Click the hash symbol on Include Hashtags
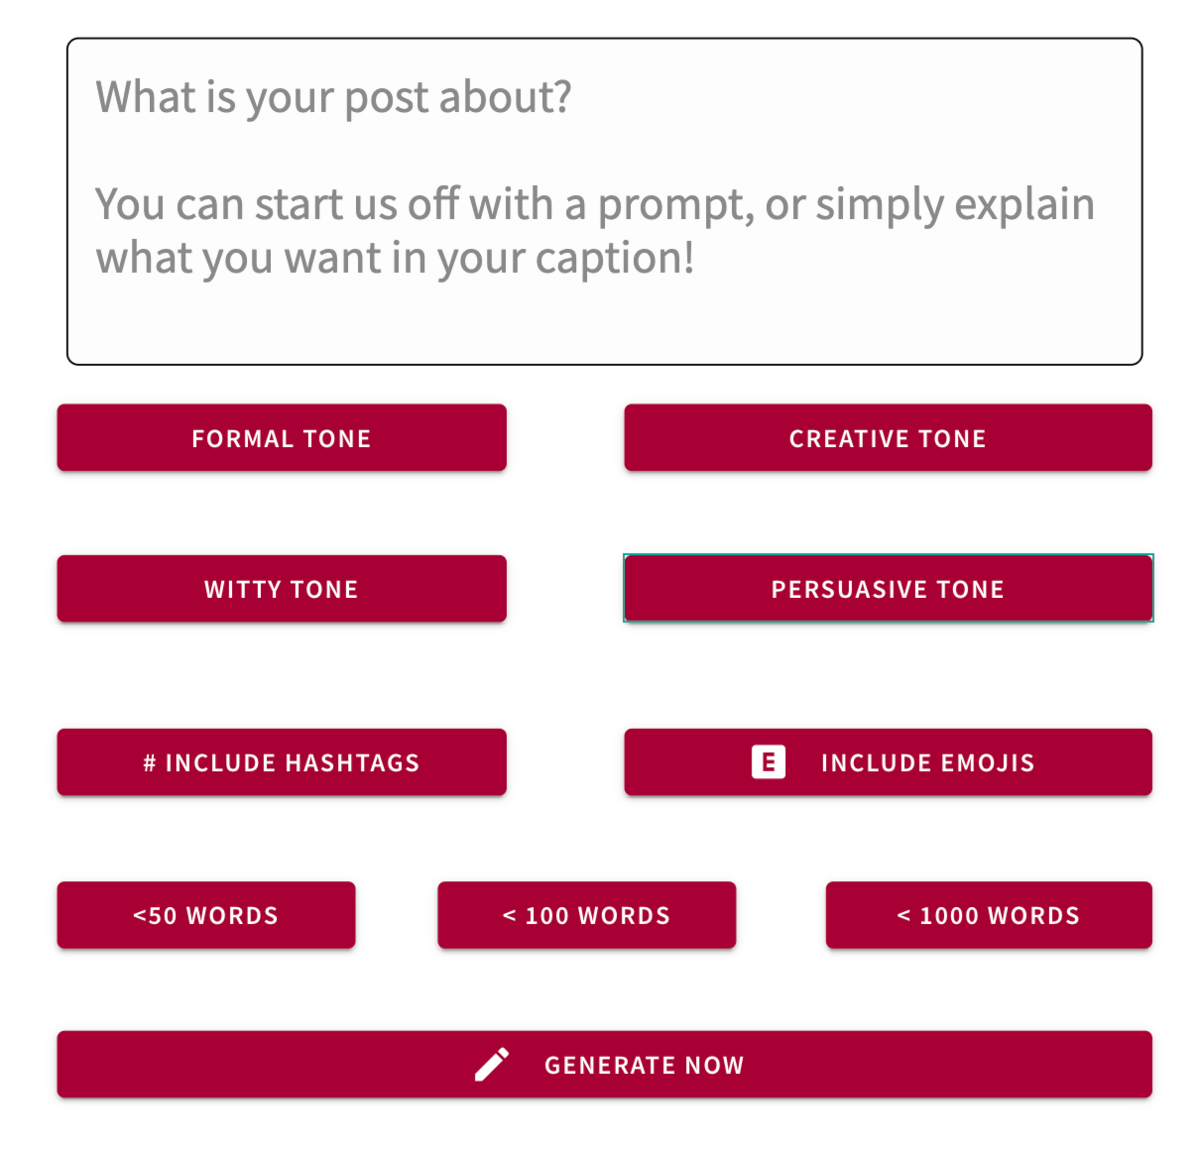This screenshot has height=1150, width=1200. (x=149, y=763)
